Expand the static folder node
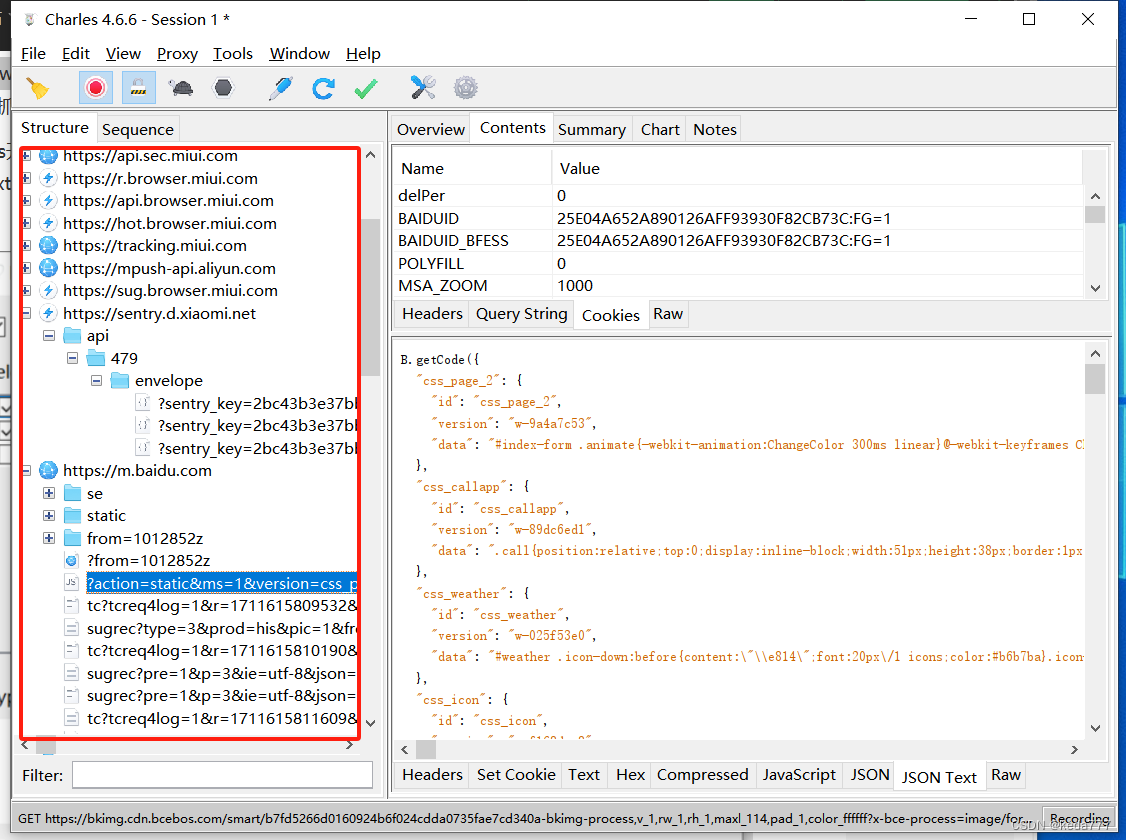1126x840 pixels. pos(49,515)
